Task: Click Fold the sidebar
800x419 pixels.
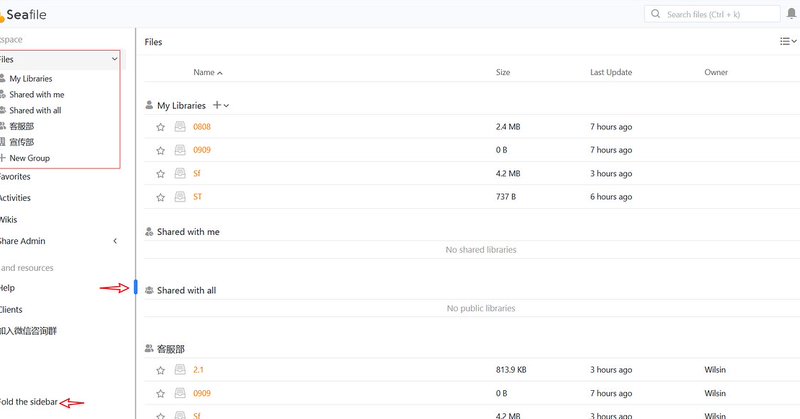Action: [x=29, y=402]
